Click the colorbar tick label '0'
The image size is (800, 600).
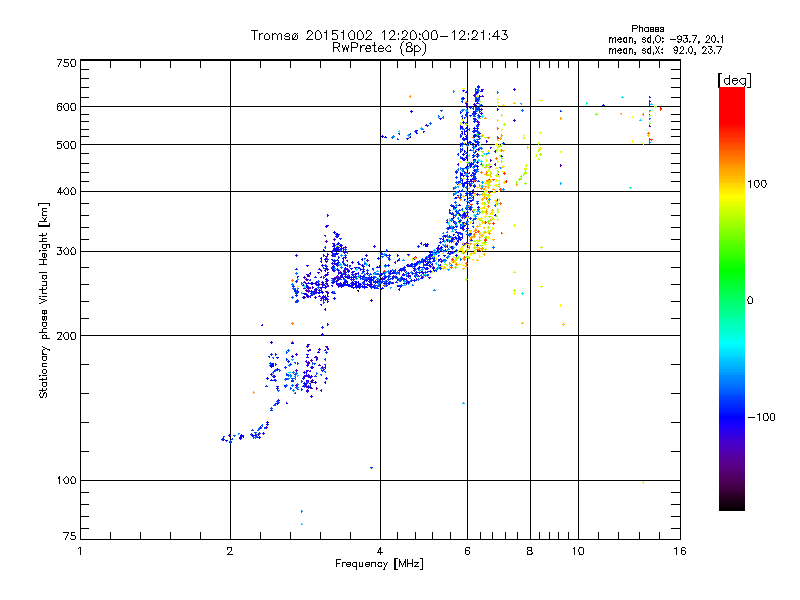[750, 301]
